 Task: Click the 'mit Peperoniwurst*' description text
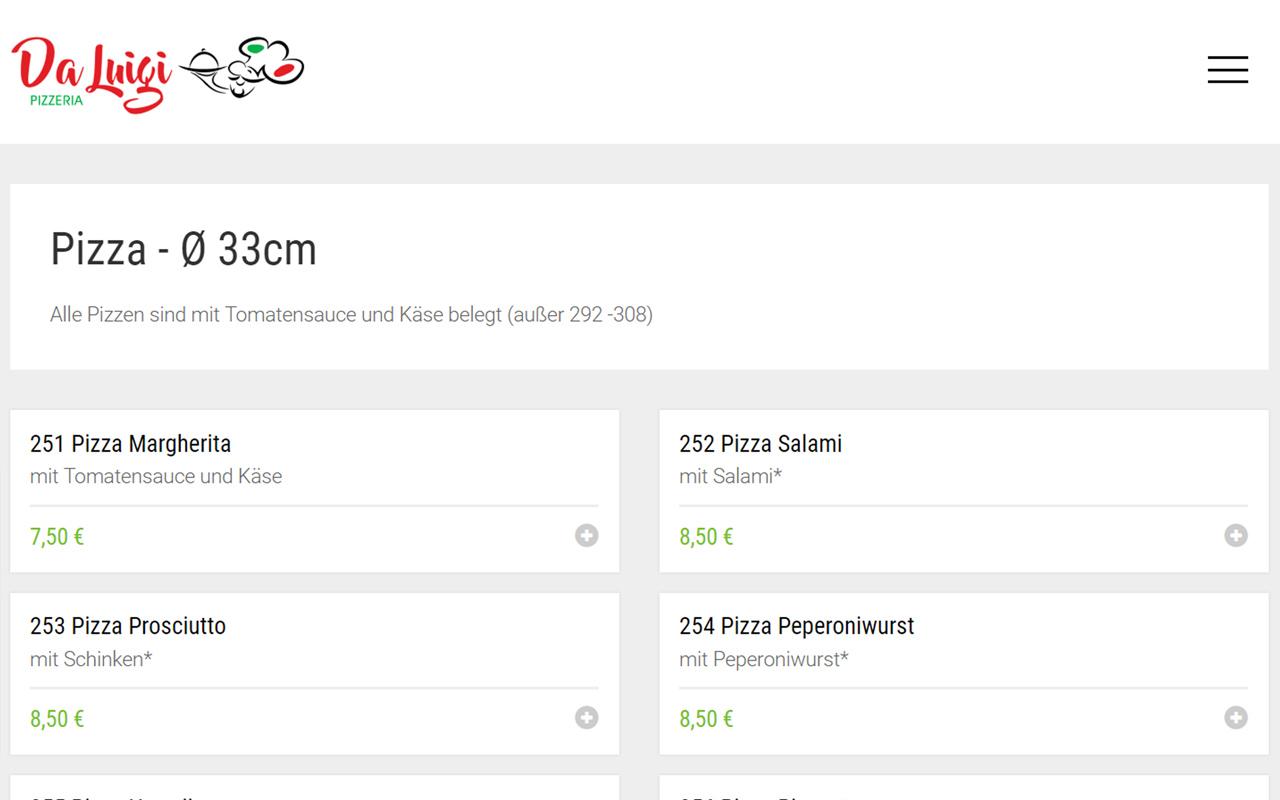coord(763,659)
